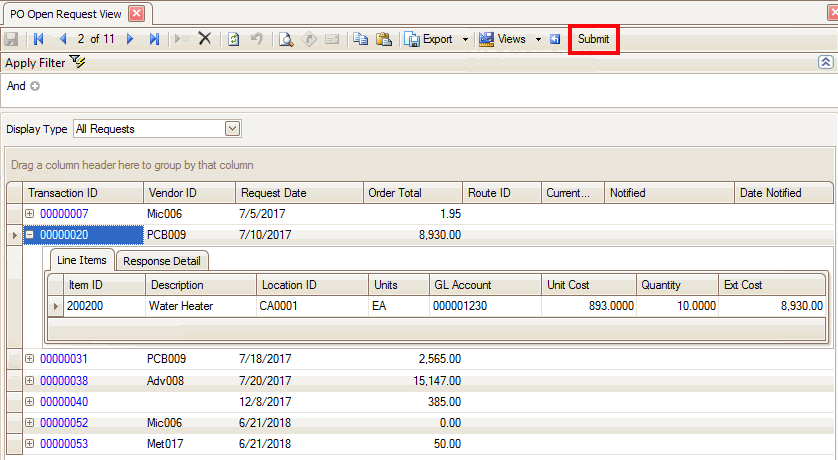Collapse transaction 00000020 row
The width and height of the screenshot is (838, 460).
(30, 235)
